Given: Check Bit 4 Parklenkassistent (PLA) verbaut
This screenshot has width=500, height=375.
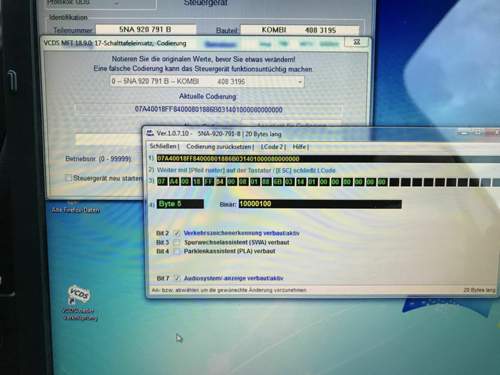Looking at the screenshot, I should click(177, 251).
